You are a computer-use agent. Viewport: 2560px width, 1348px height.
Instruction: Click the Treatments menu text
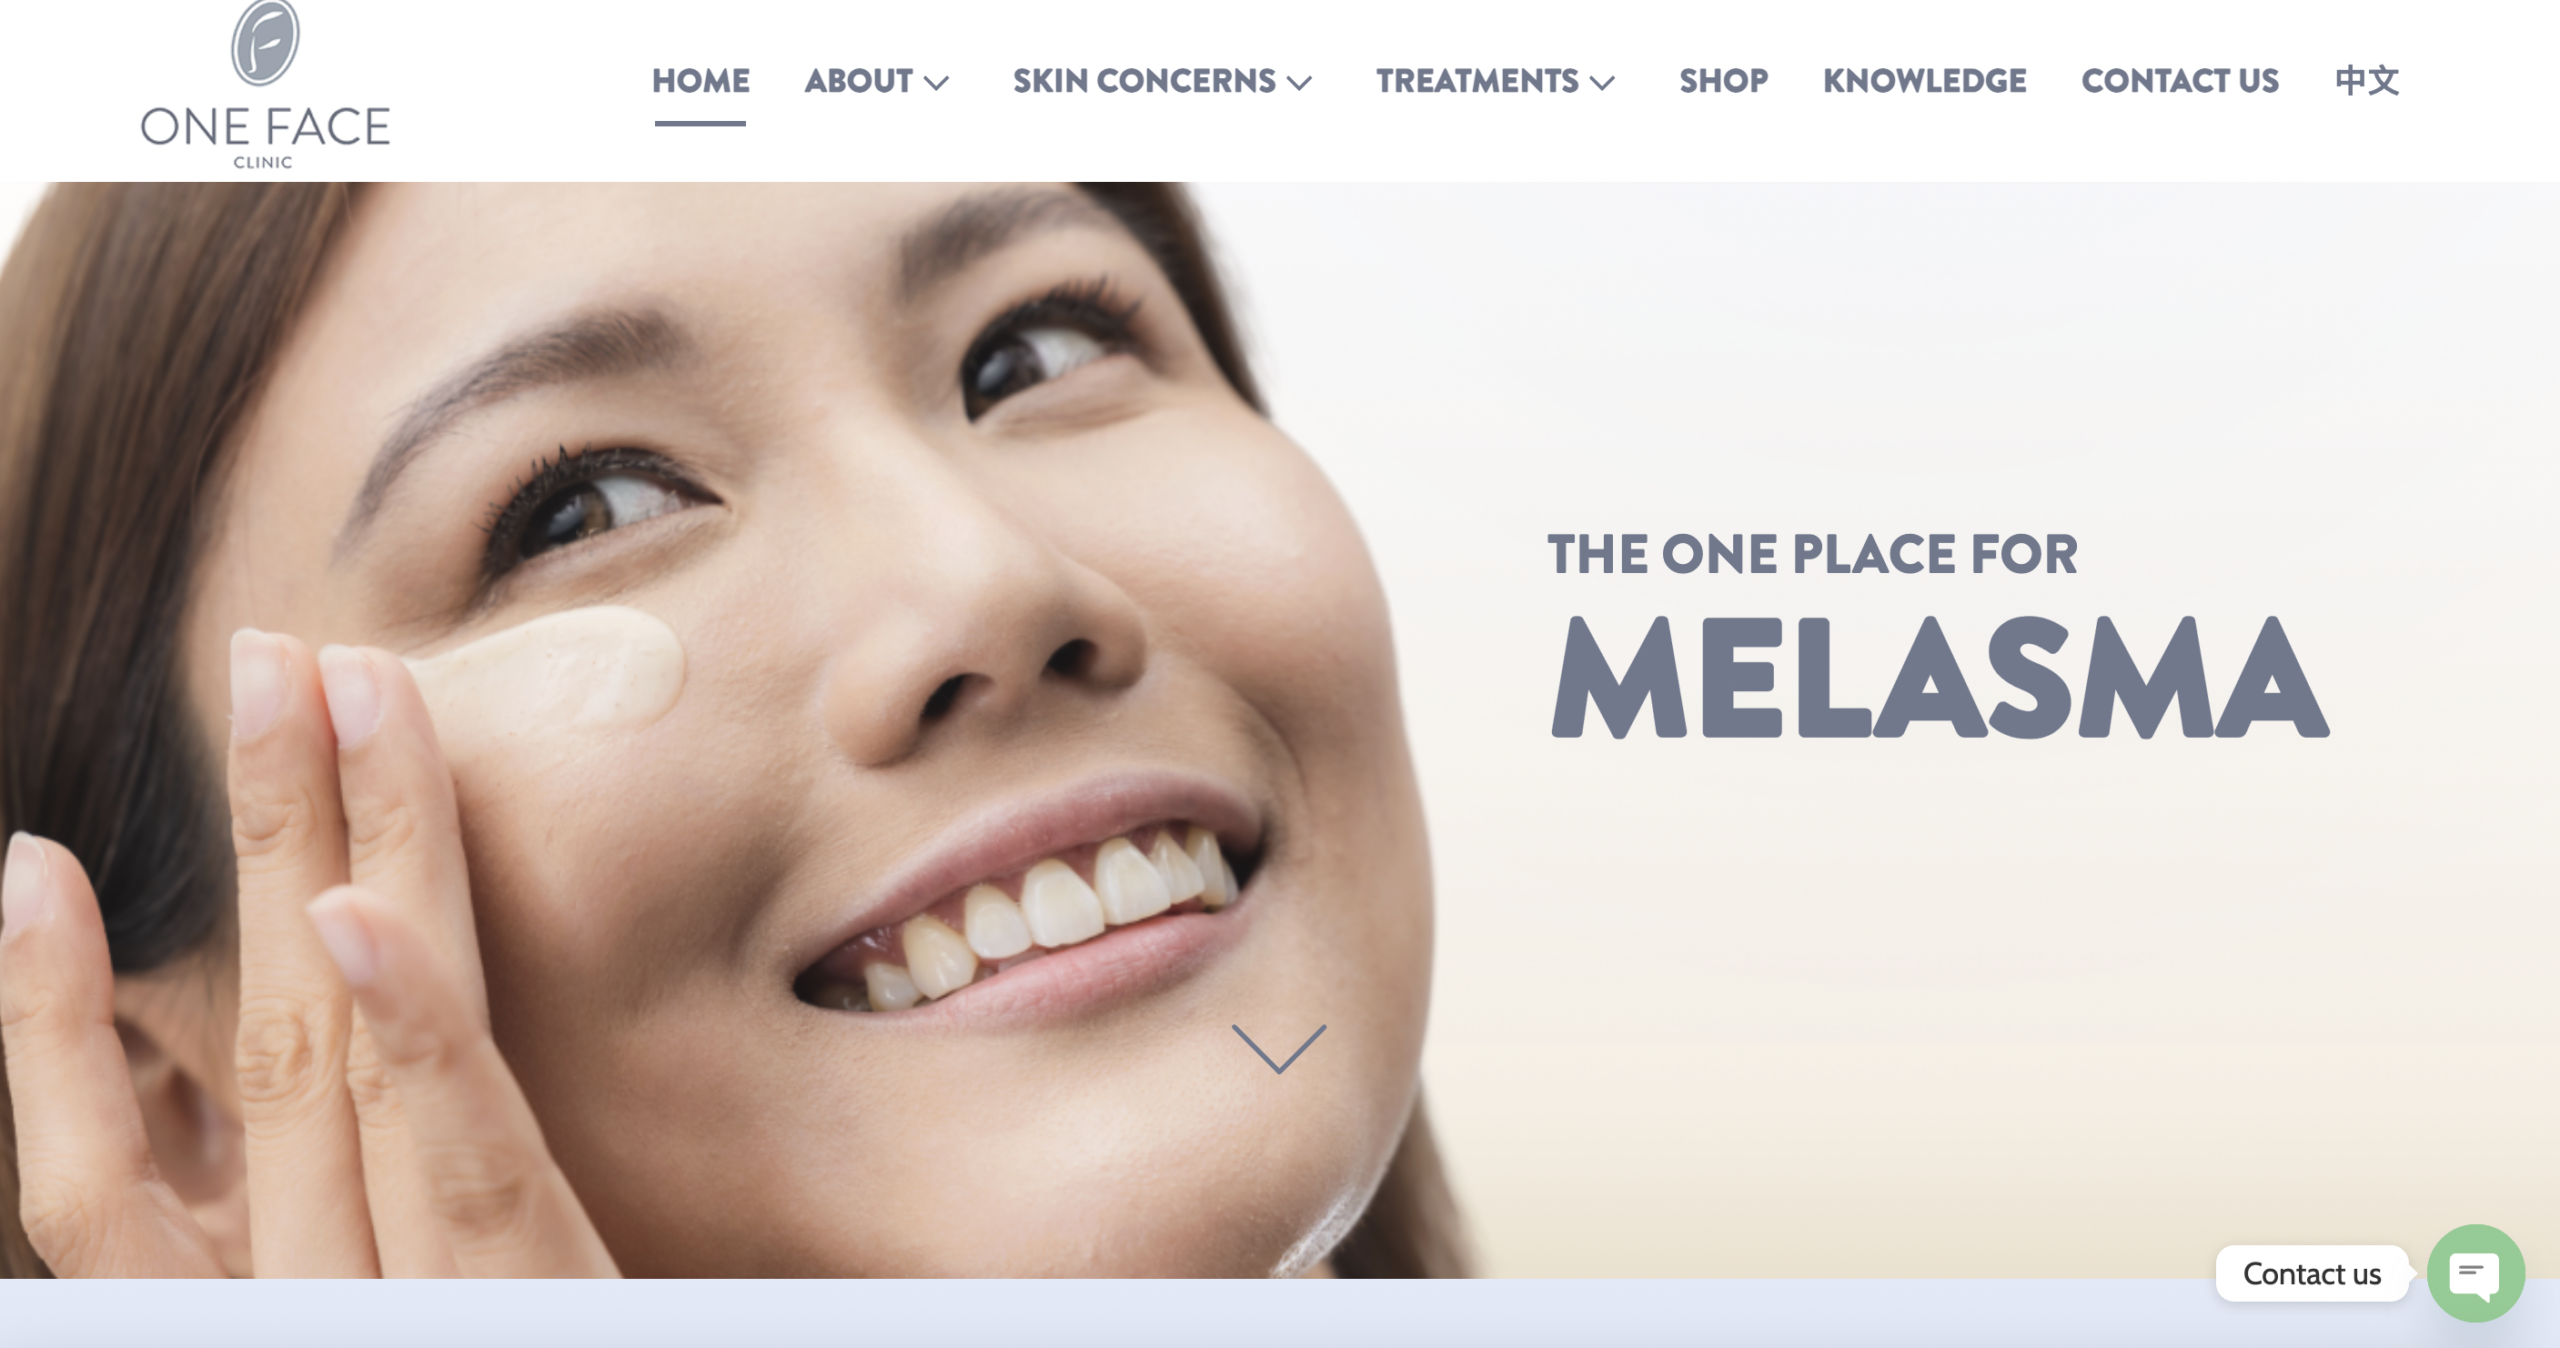coord(1477,80)
